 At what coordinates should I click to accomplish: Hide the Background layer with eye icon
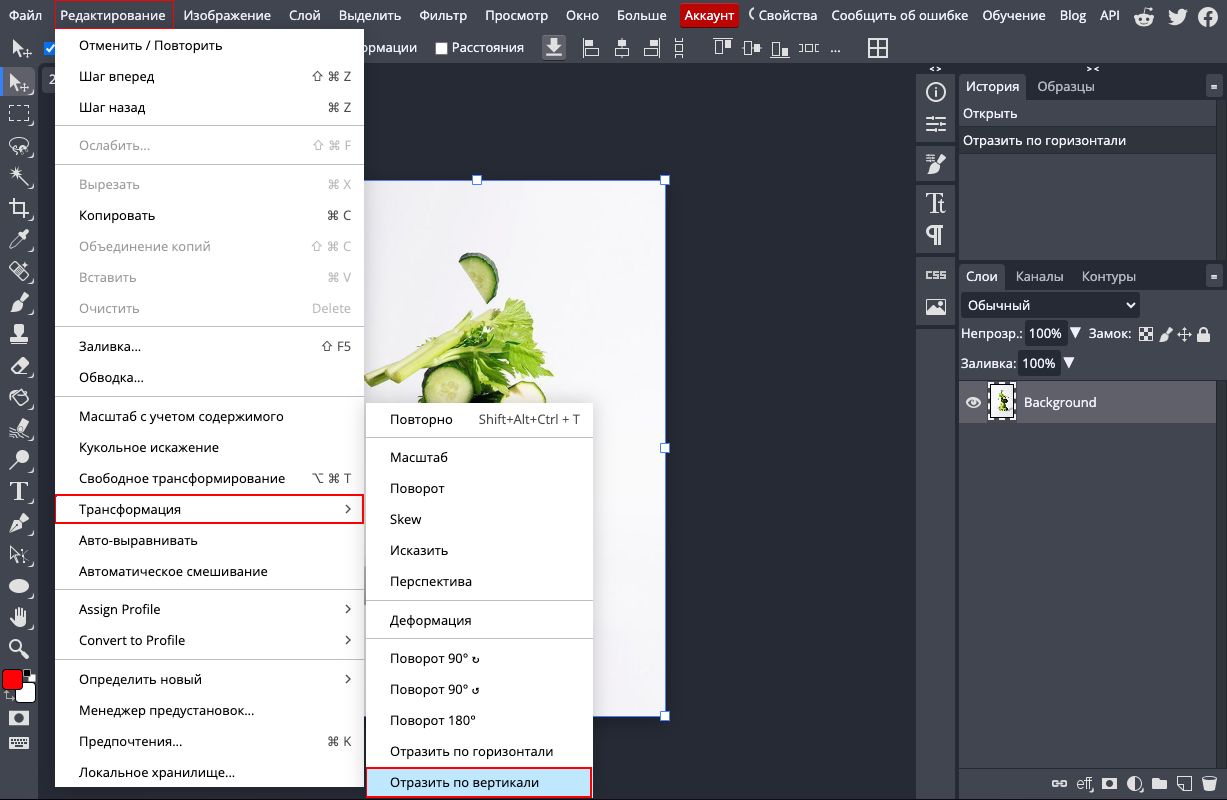tap(973, 402)
